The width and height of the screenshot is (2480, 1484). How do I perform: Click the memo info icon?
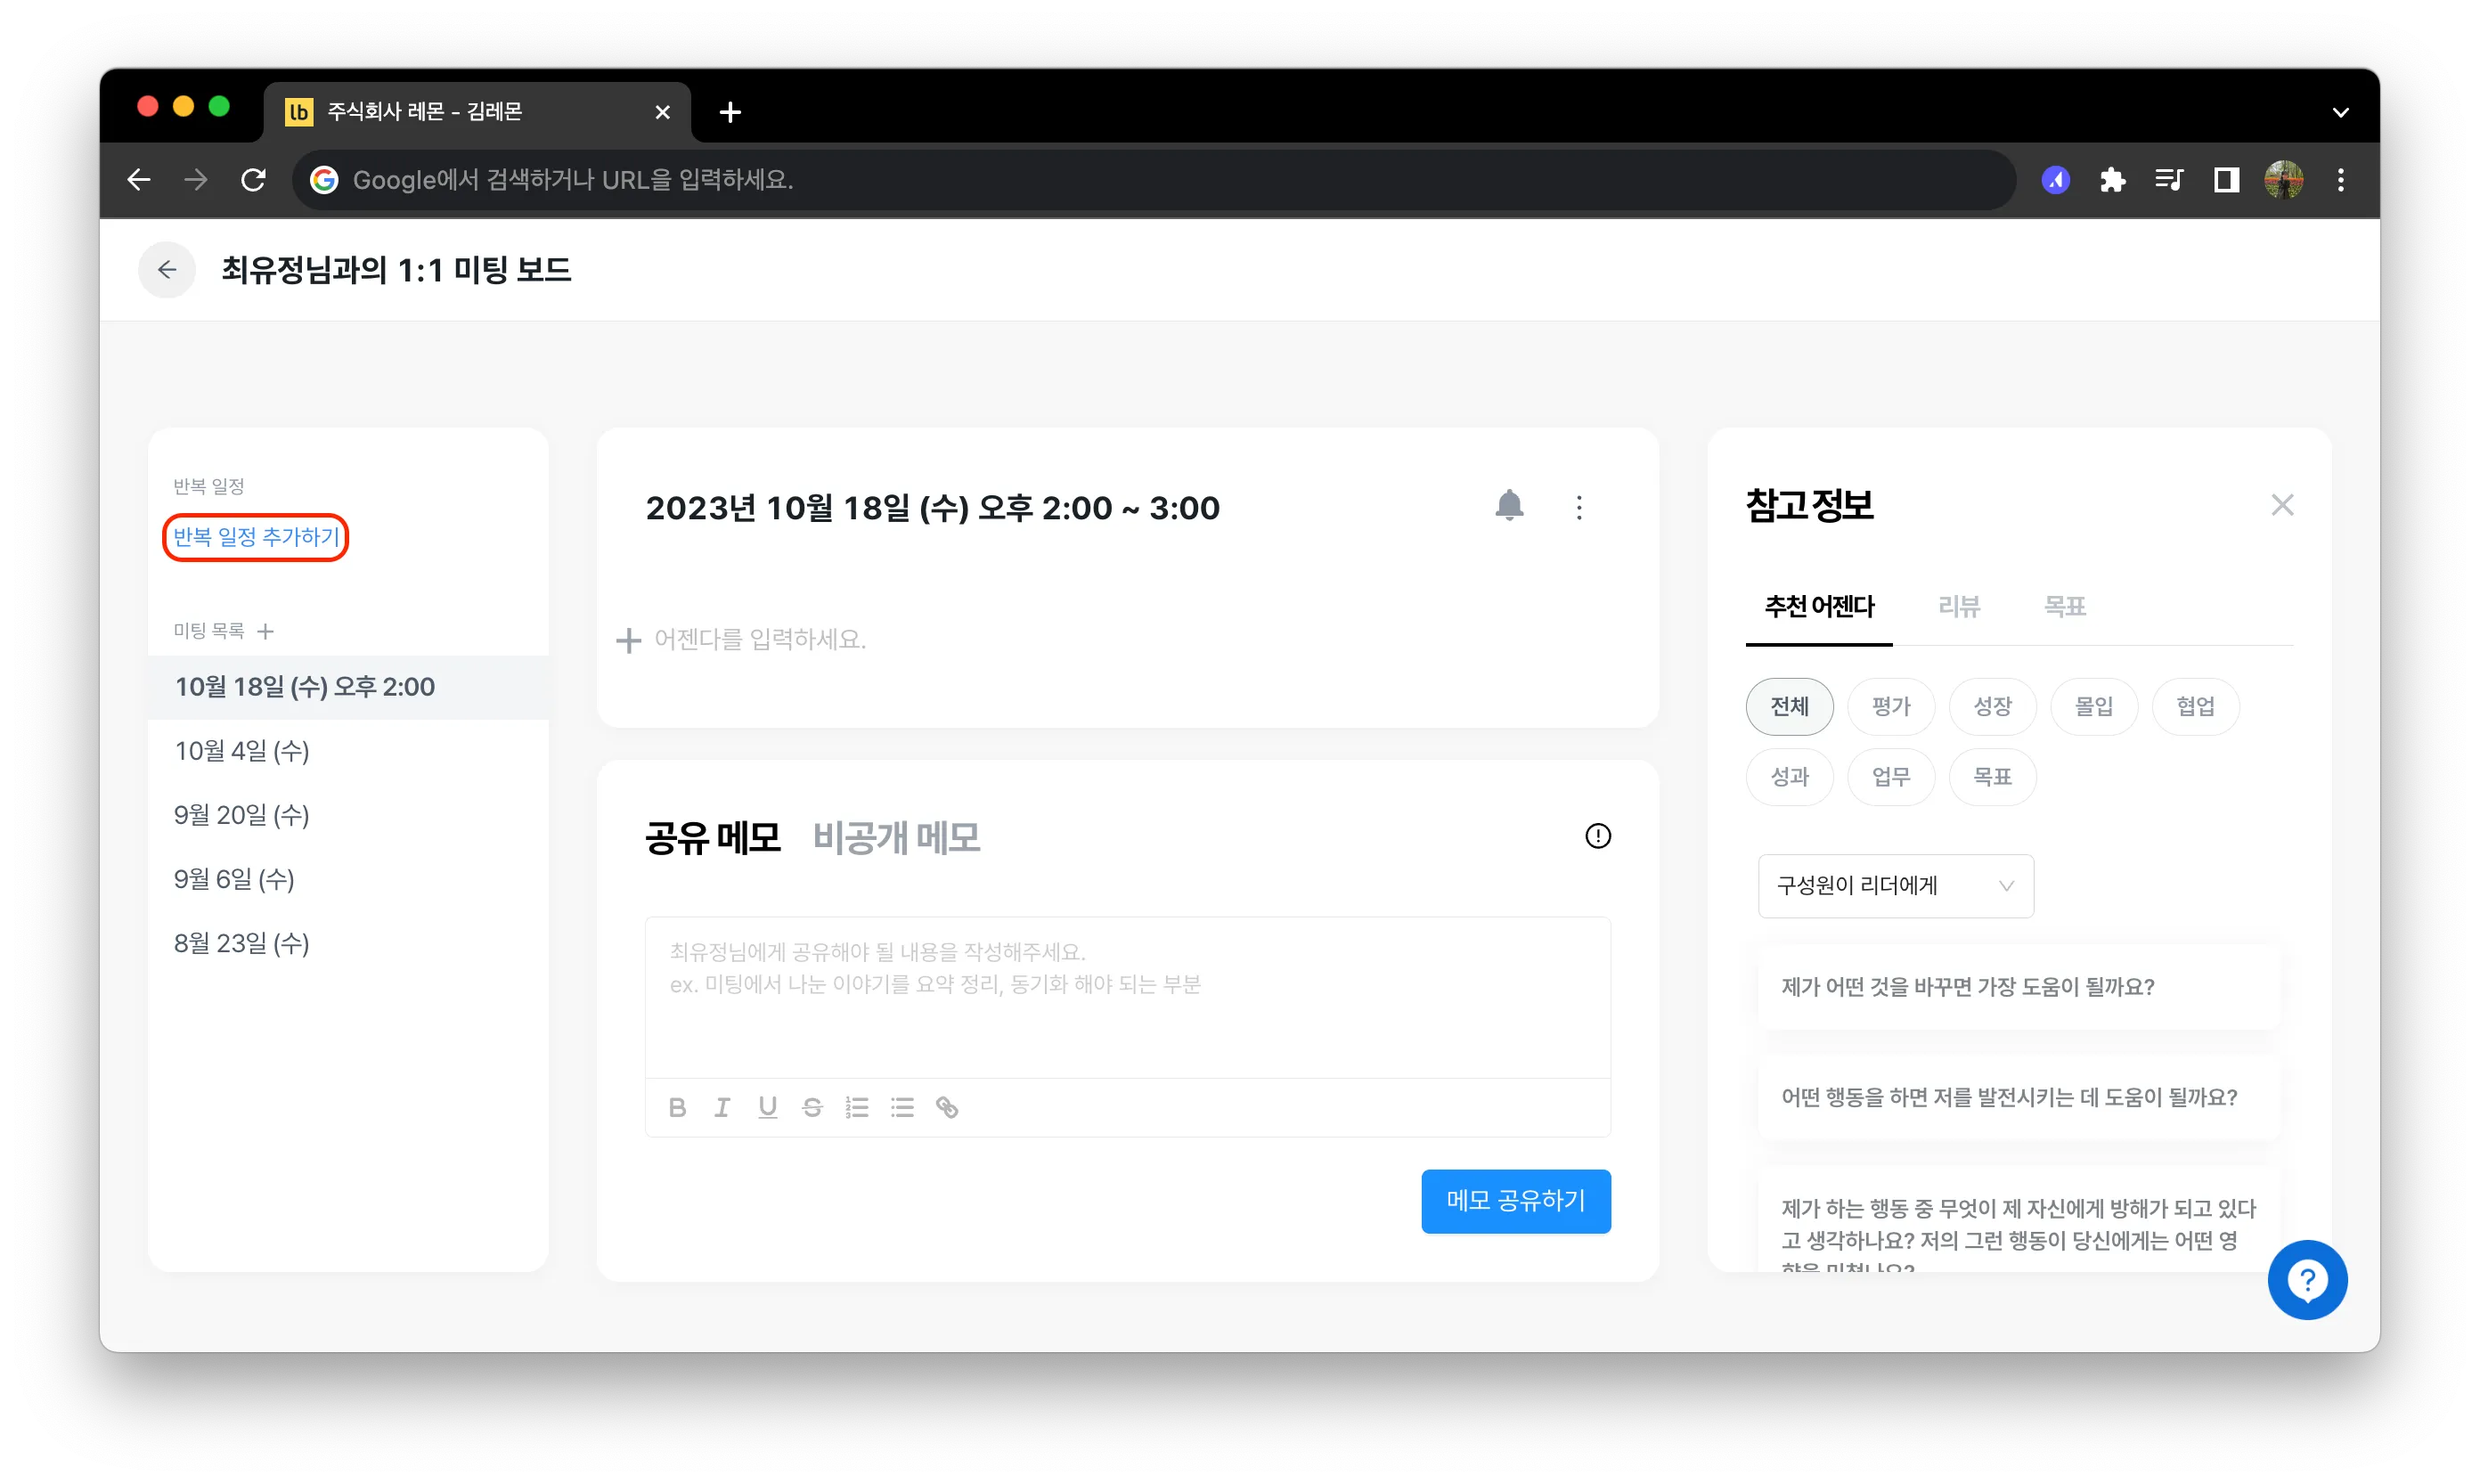pos(1598,836)
